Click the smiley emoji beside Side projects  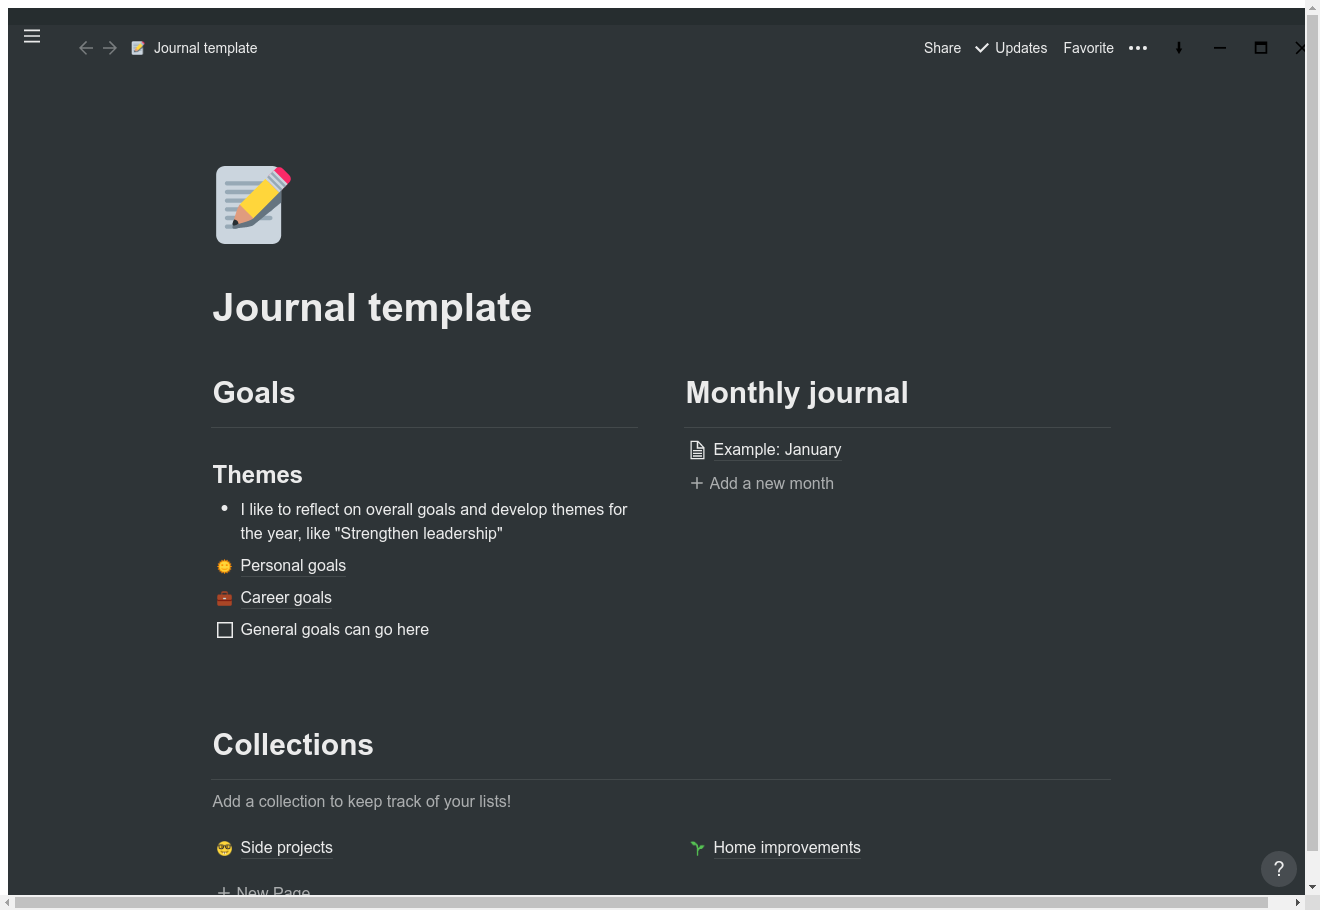[x=224, y=847]
